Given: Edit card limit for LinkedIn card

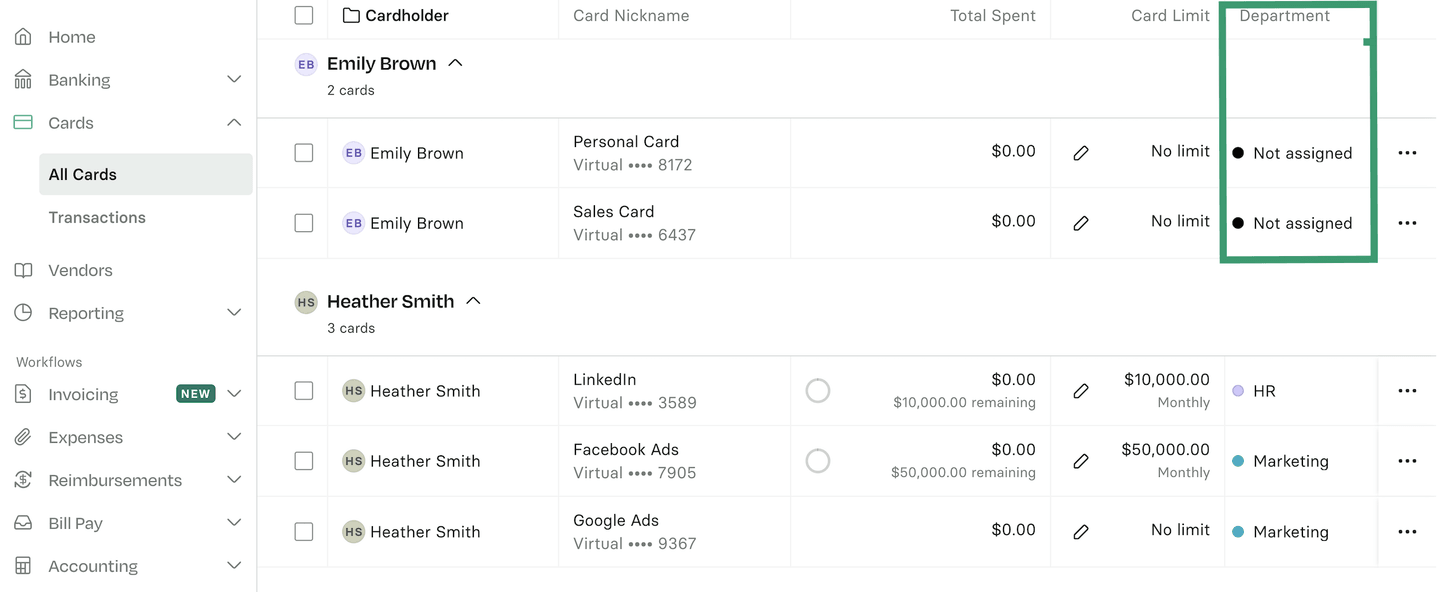Looking at the screenshot, I should click(x=1081, y=391).
